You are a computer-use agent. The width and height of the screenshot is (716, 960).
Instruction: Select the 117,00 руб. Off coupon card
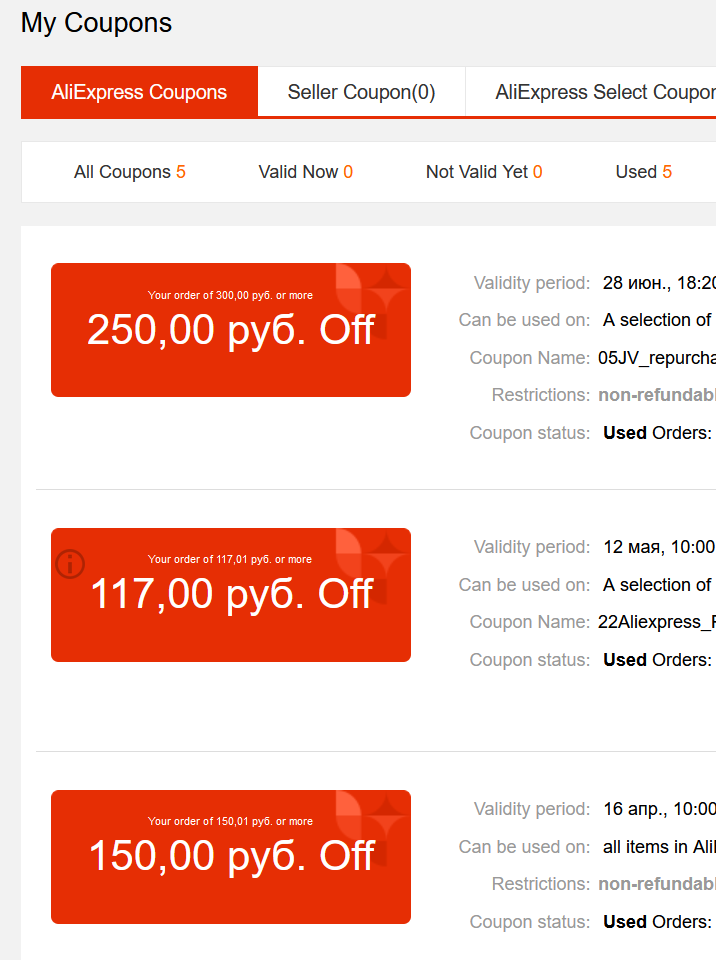[x=231, y=595]
